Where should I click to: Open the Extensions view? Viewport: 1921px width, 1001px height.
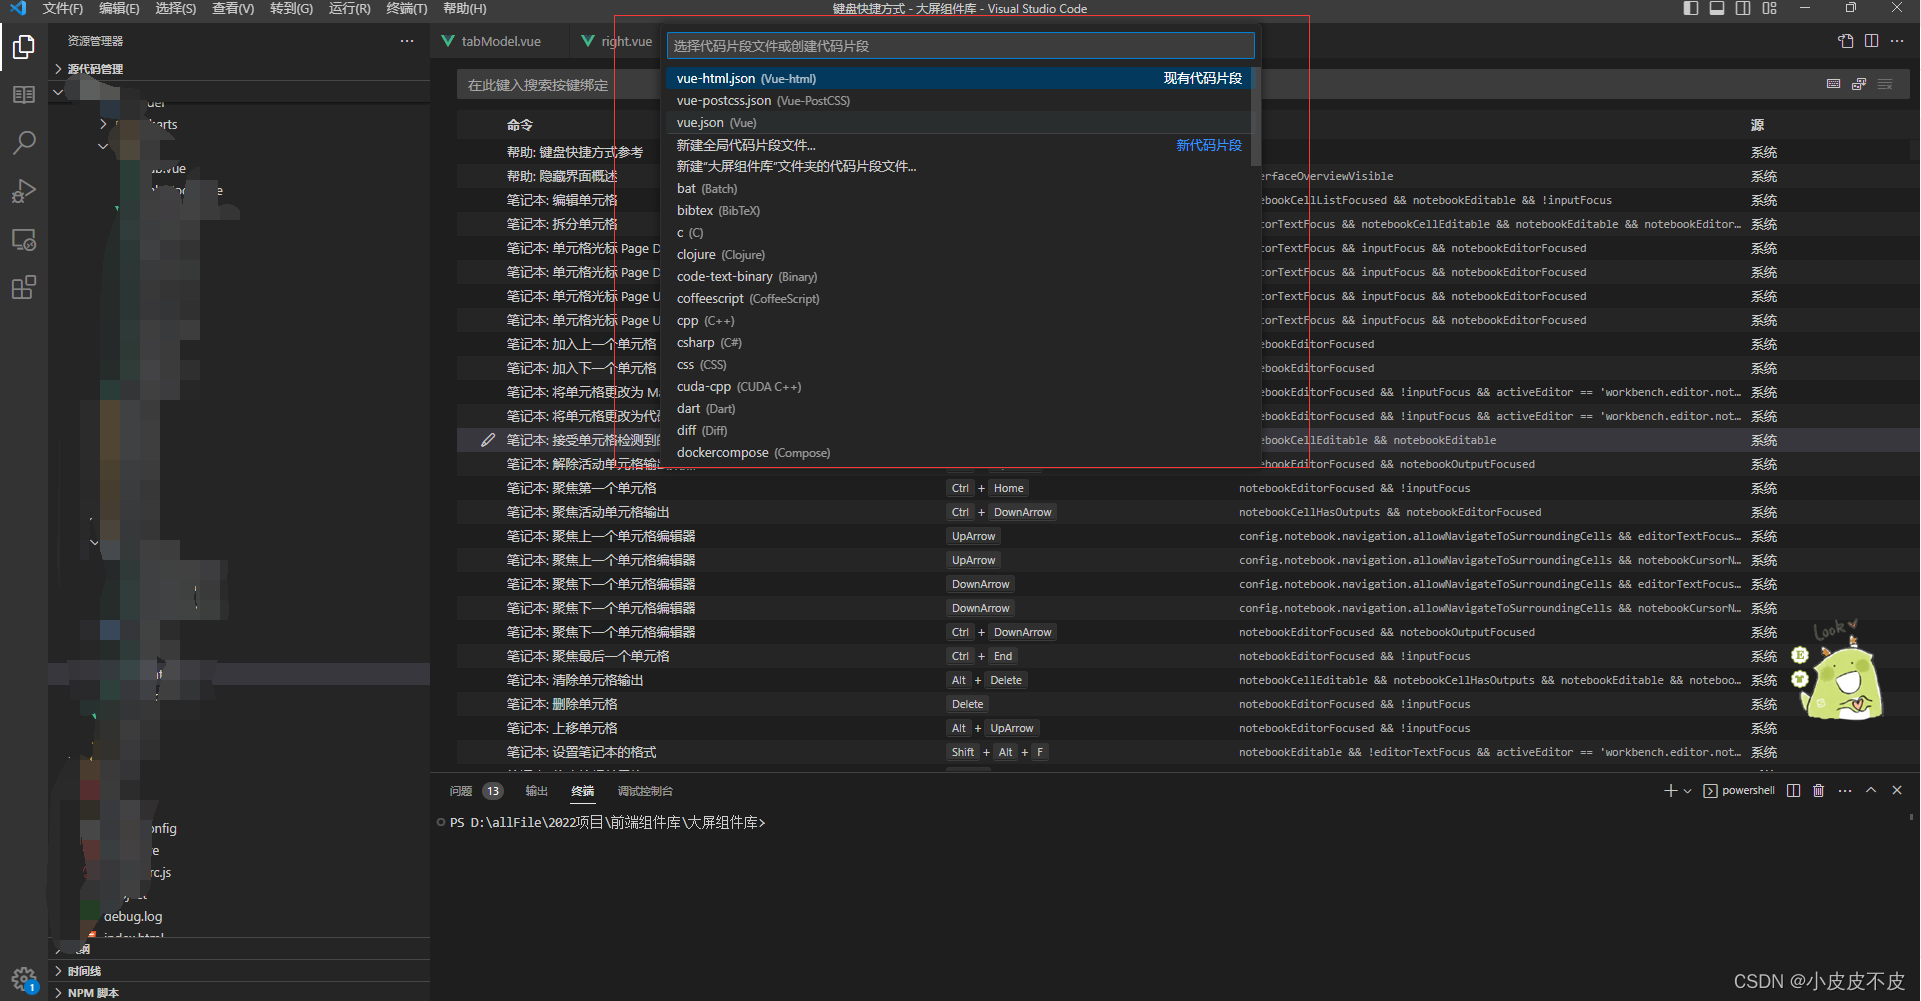[x=24, y=288]
